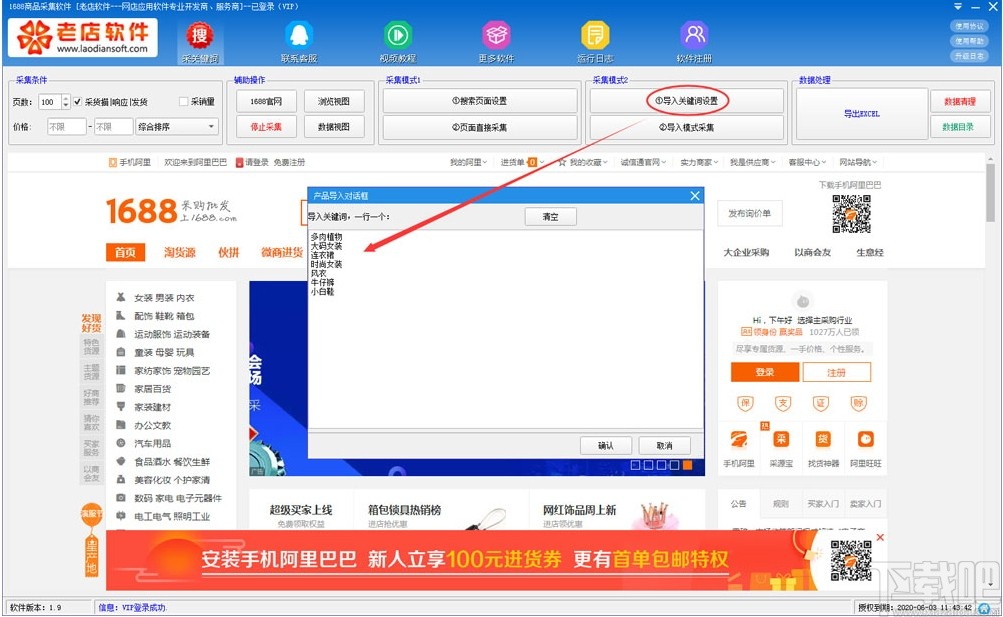This screenshot has width=1003, height=617.
Task: View the 运行日志 run log icon
Action: (594, 38)
